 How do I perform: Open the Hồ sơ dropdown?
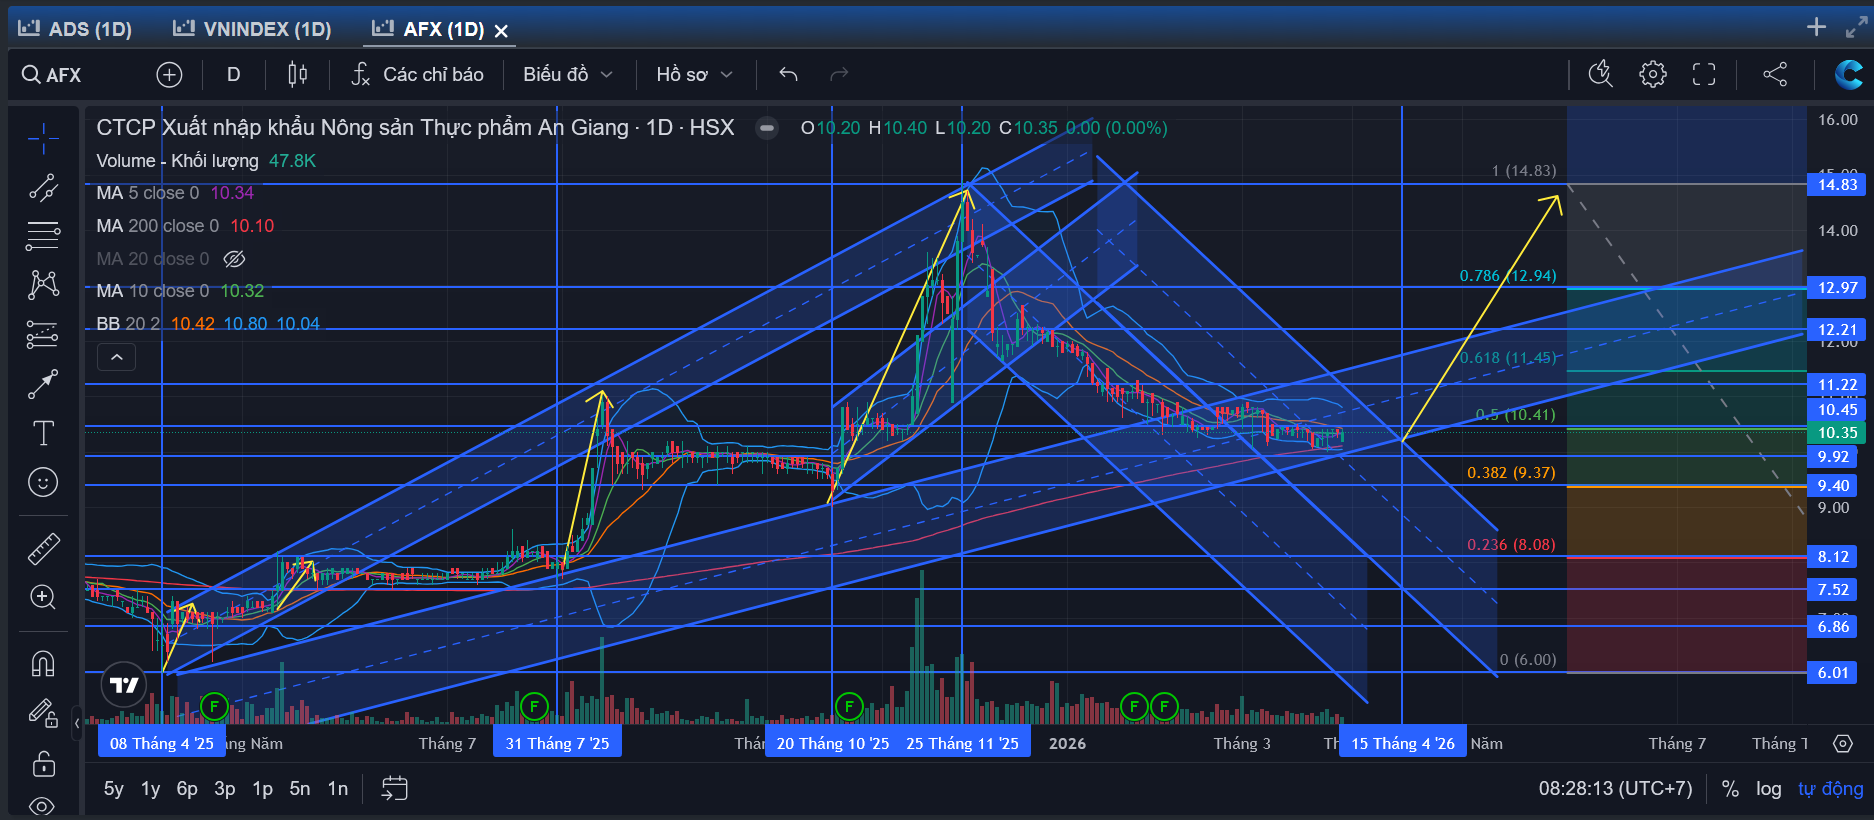[x=695, y=74]
